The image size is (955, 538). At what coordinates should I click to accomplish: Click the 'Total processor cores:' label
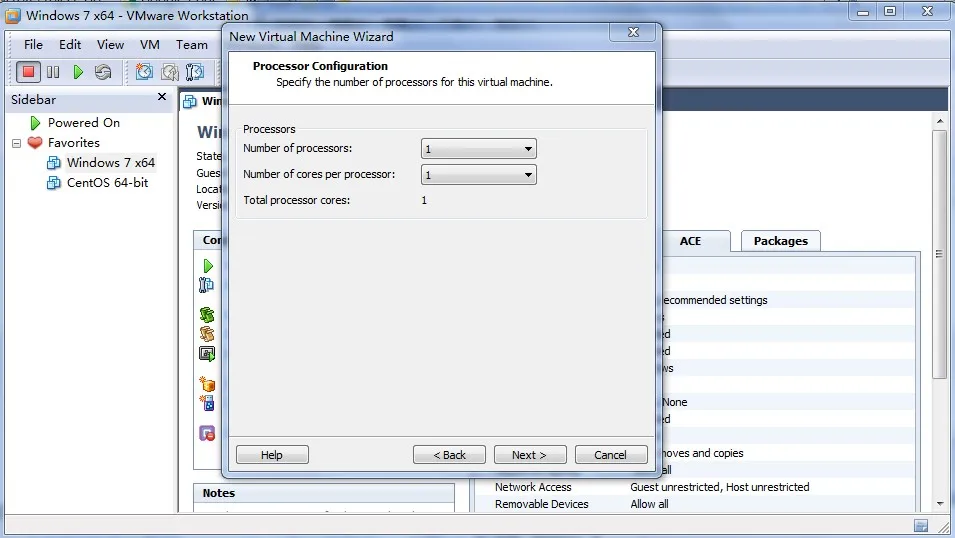(x=297, y=200)
